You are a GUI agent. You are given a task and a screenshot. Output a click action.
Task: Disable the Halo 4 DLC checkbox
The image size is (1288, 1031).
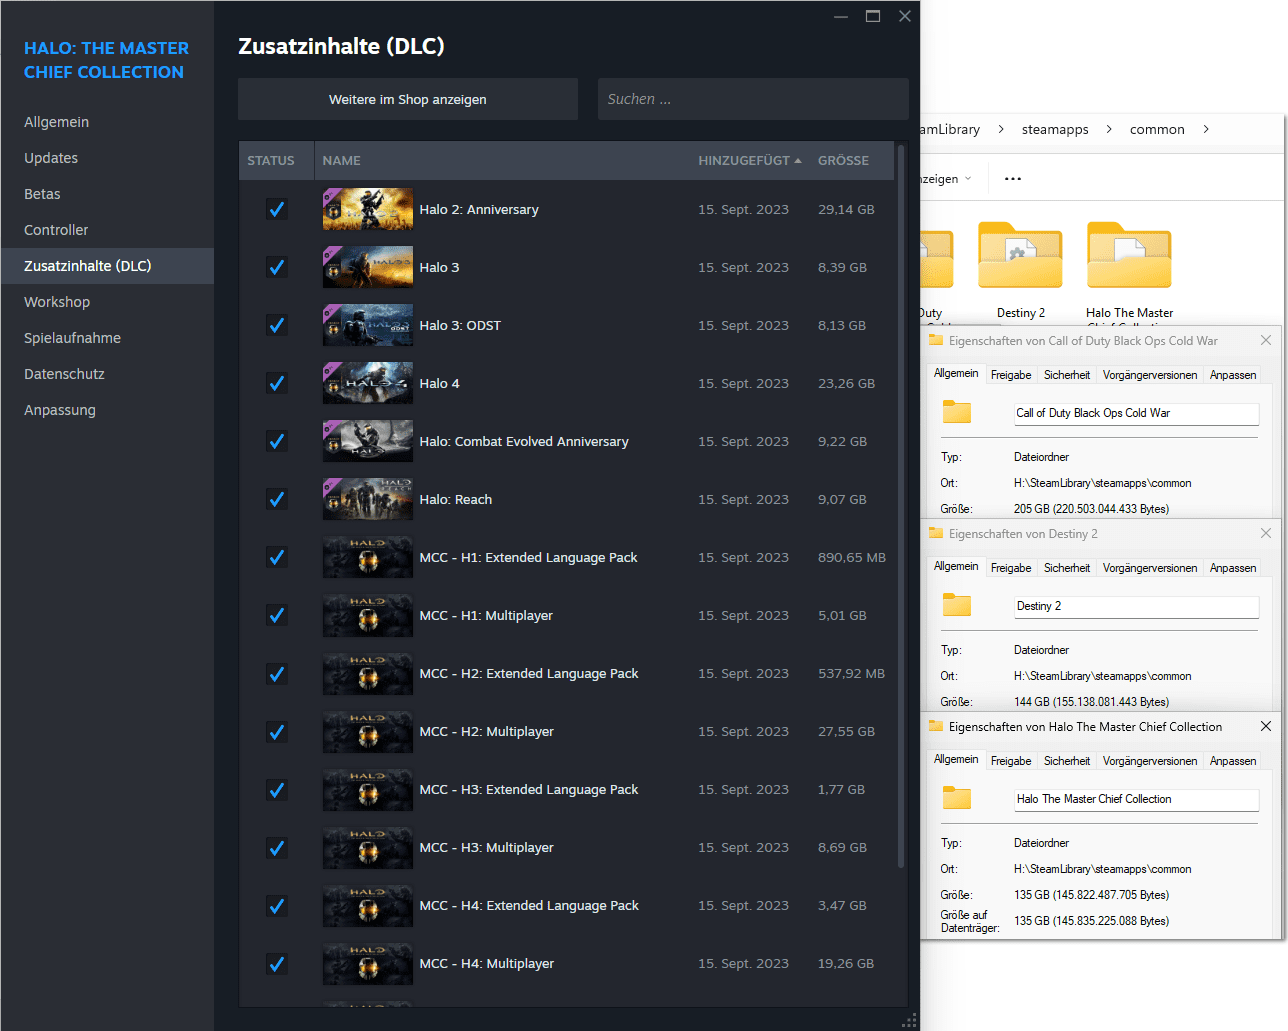point(277,383)
